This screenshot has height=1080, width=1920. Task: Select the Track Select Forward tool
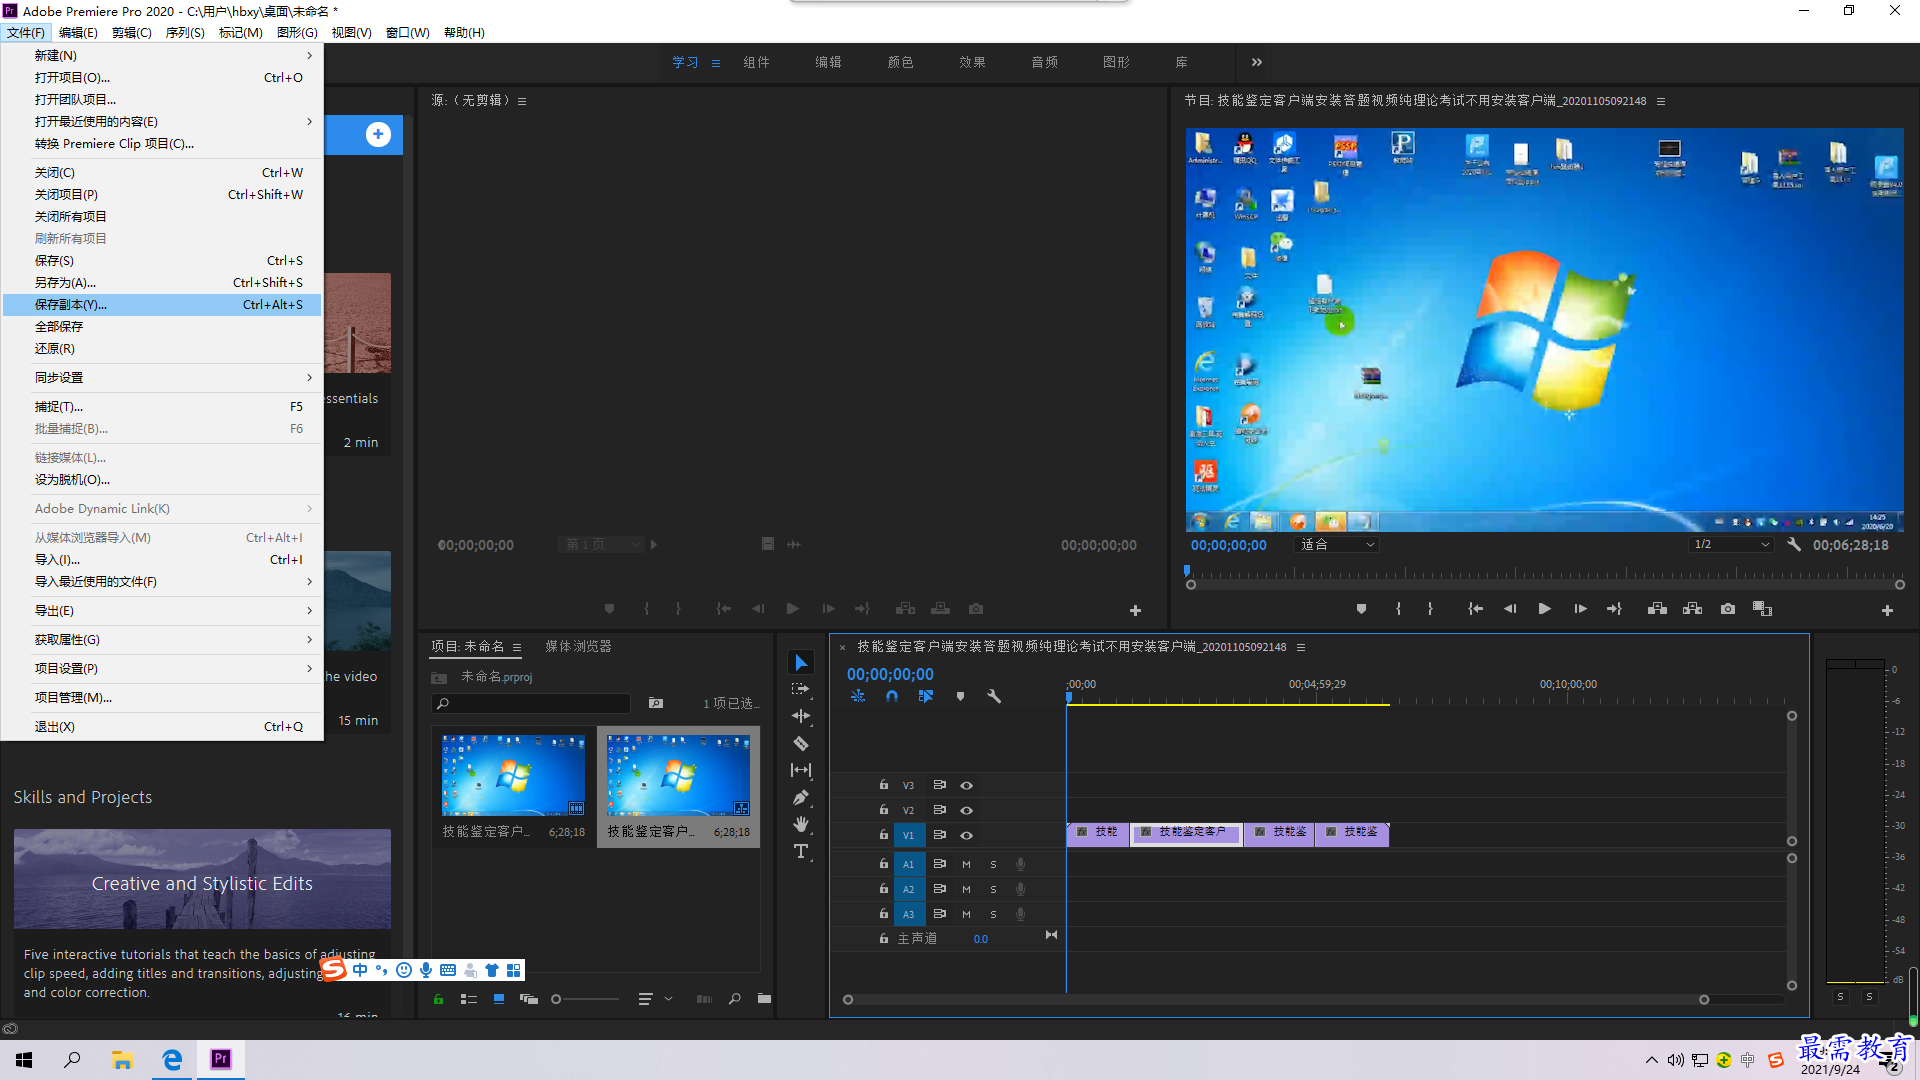click(801, 689)
